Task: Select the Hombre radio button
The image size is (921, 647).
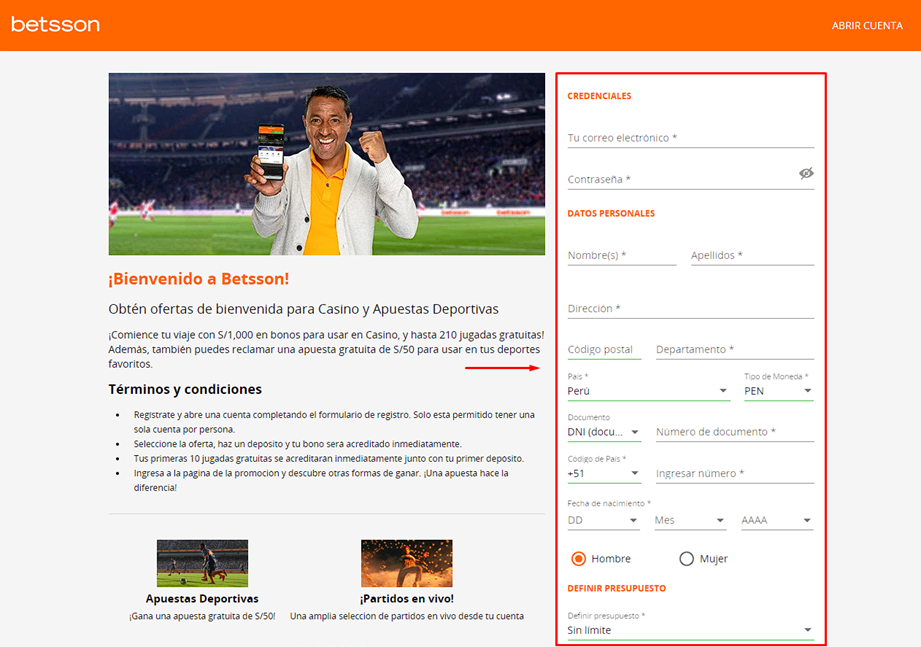Action: [578, 559]
